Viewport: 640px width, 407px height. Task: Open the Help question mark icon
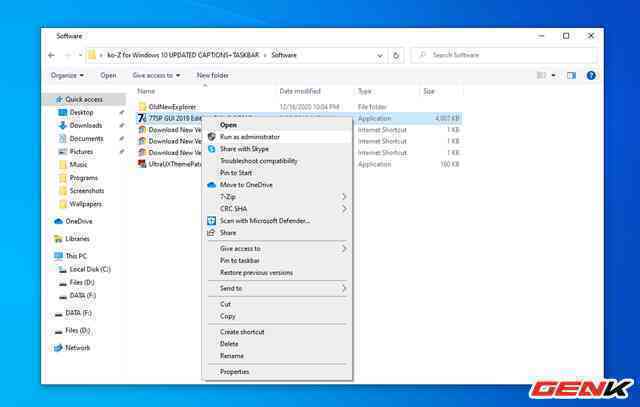point(591,76)
